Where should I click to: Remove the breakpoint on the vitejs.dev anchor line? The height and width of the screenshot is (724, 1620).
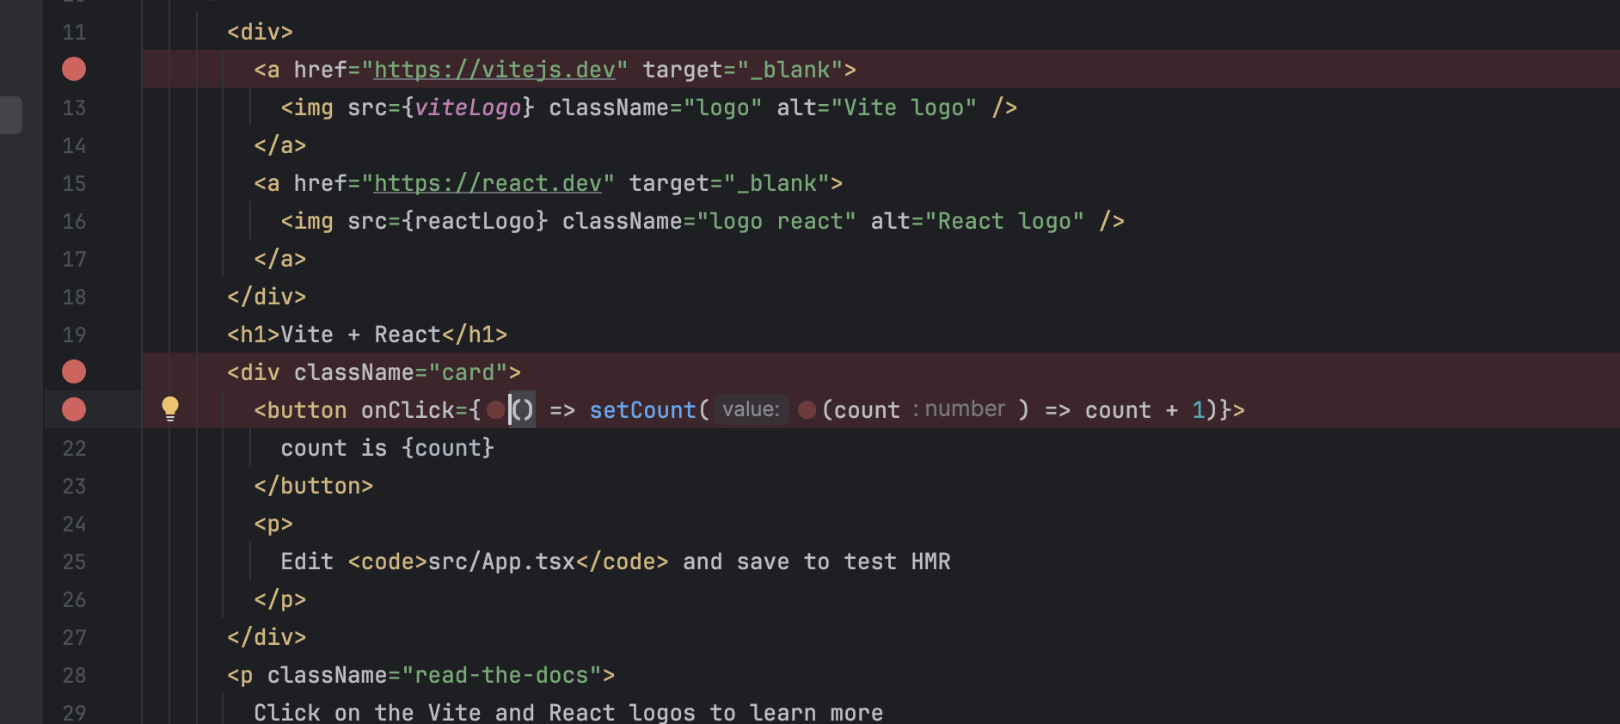(74, 69)
